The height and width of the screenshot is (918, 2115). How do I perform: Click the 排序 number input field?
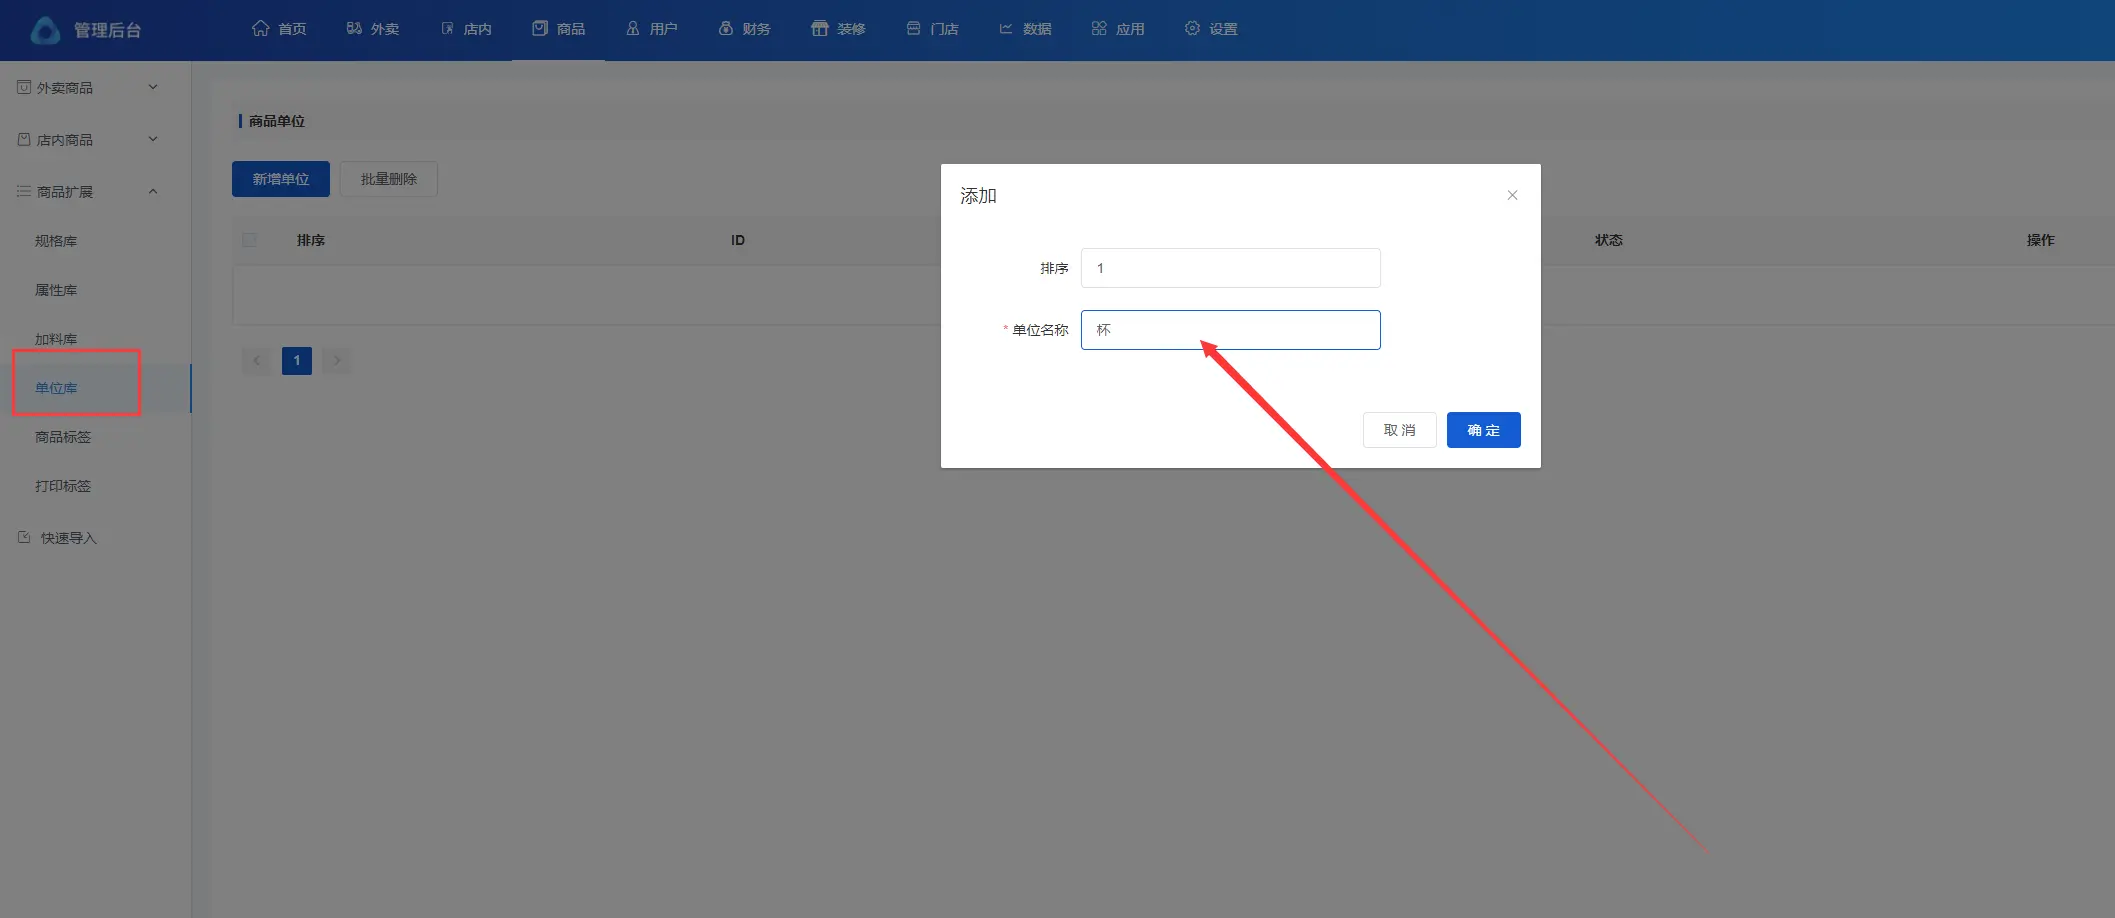coord(1230,268)
